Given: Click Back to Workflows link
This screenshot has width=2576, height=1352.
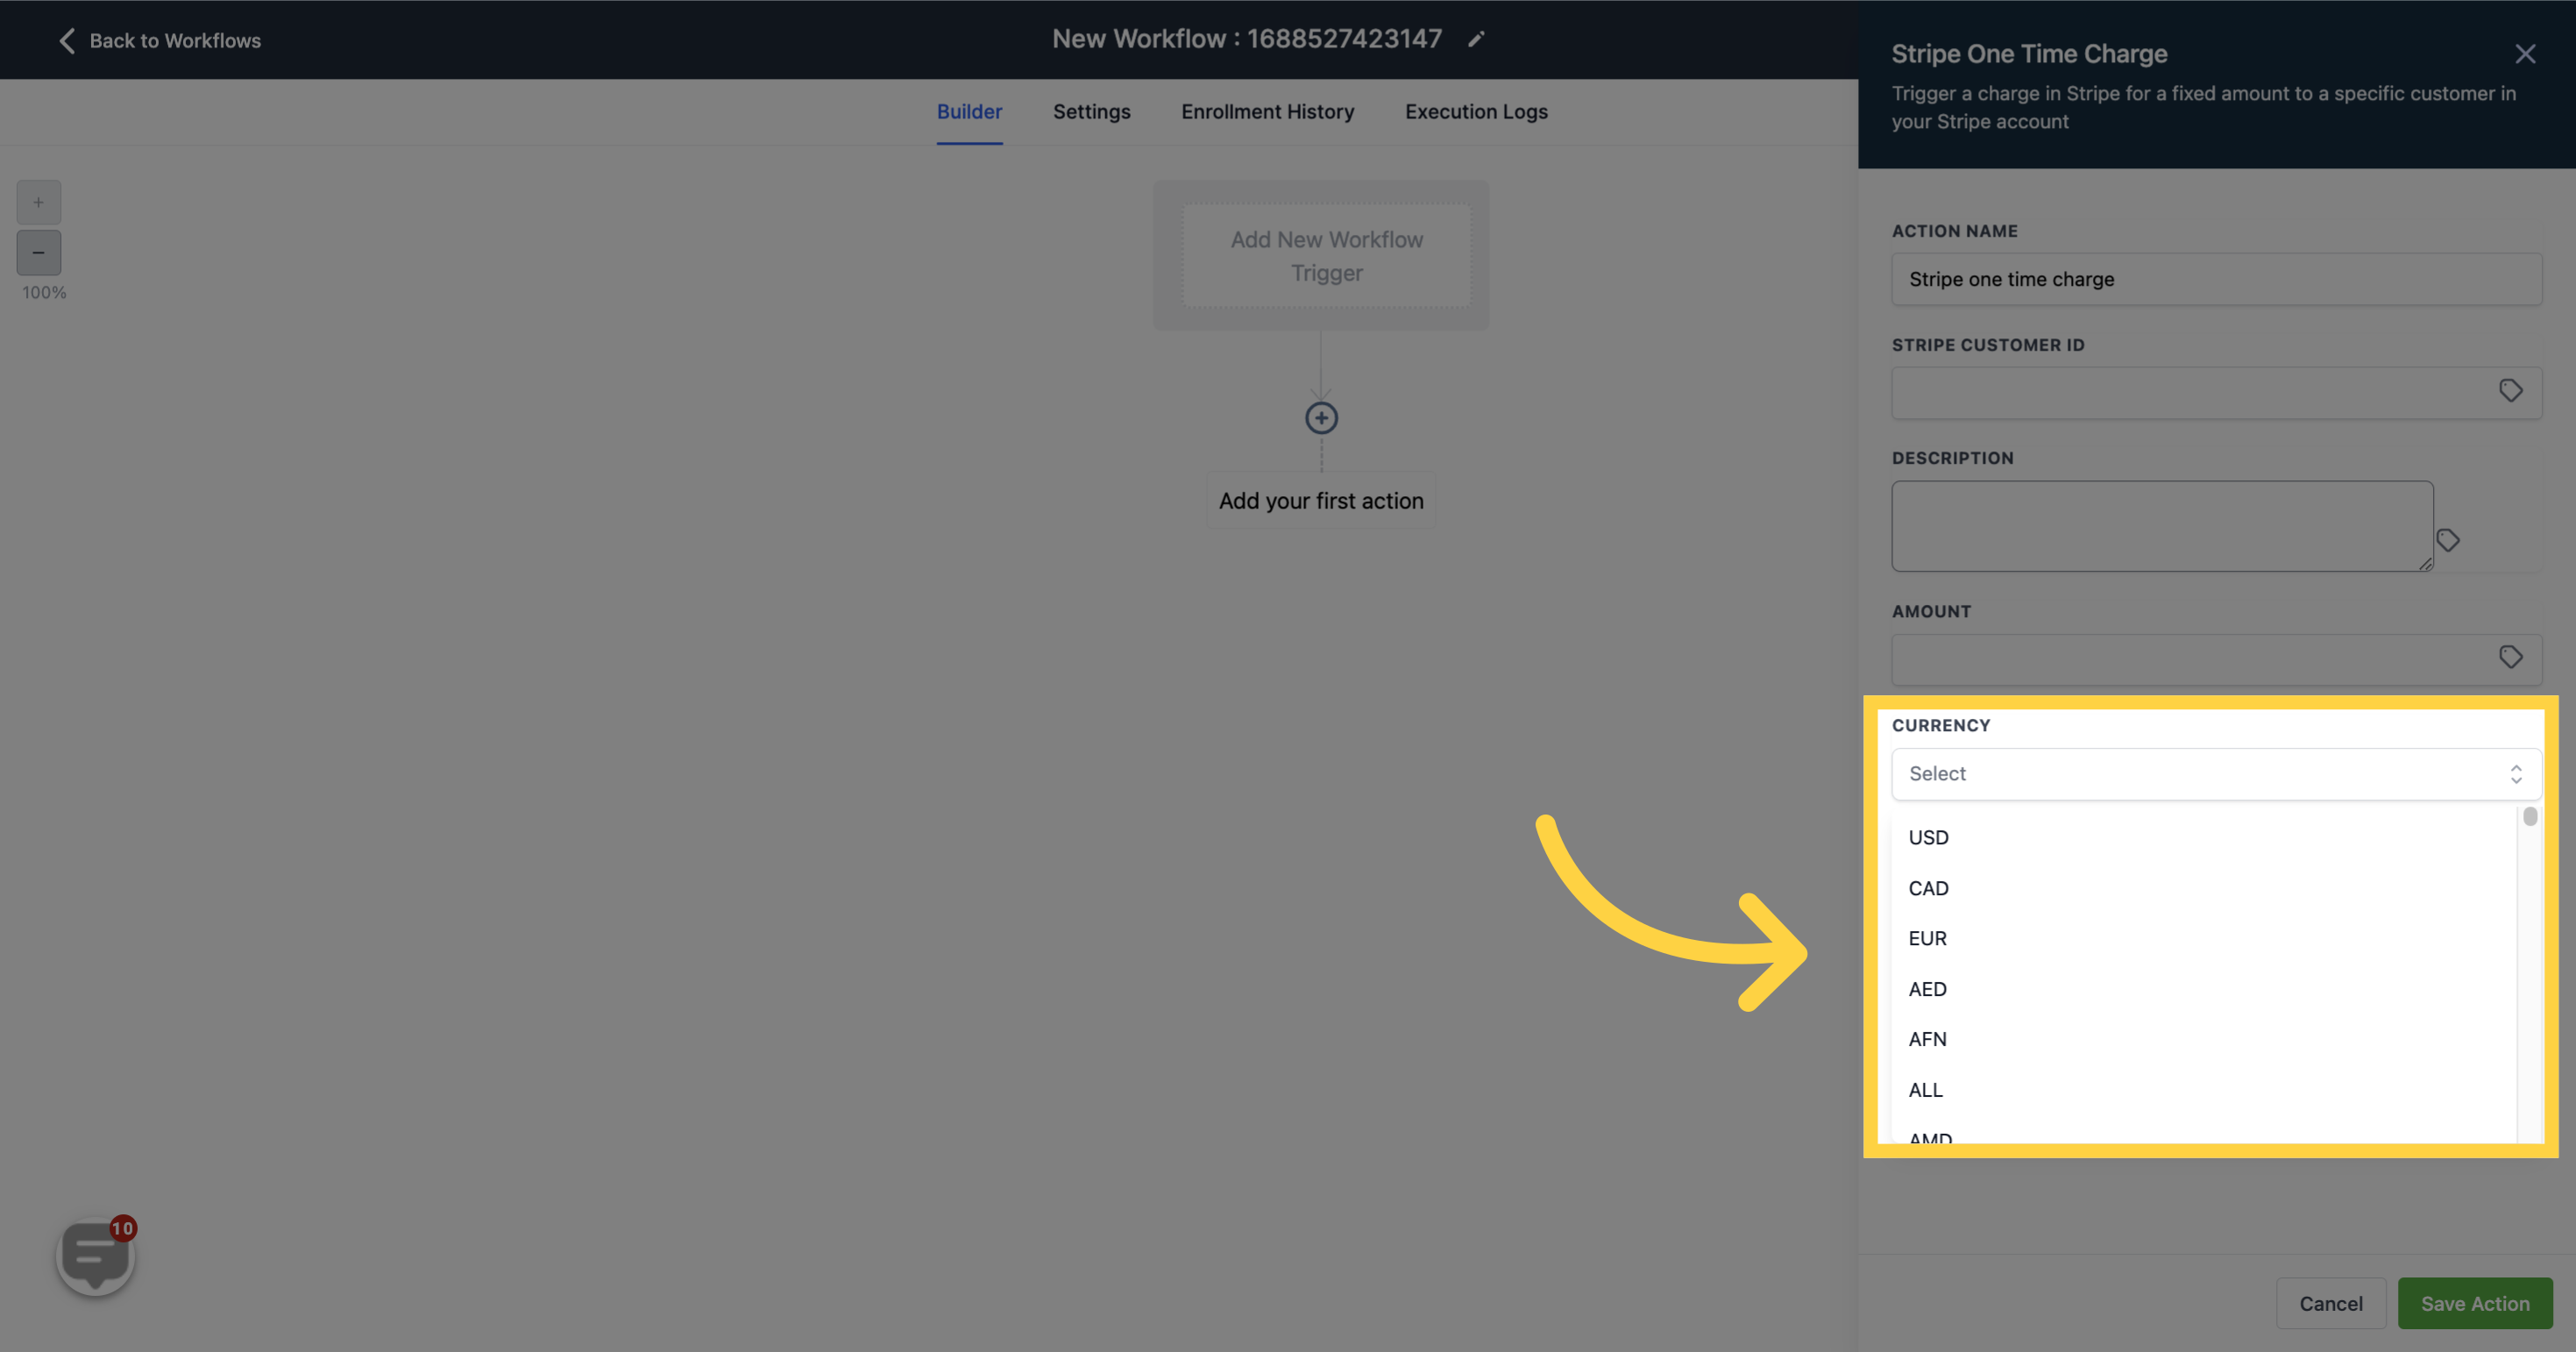Looking at the screenshot, I should [175, 41].
